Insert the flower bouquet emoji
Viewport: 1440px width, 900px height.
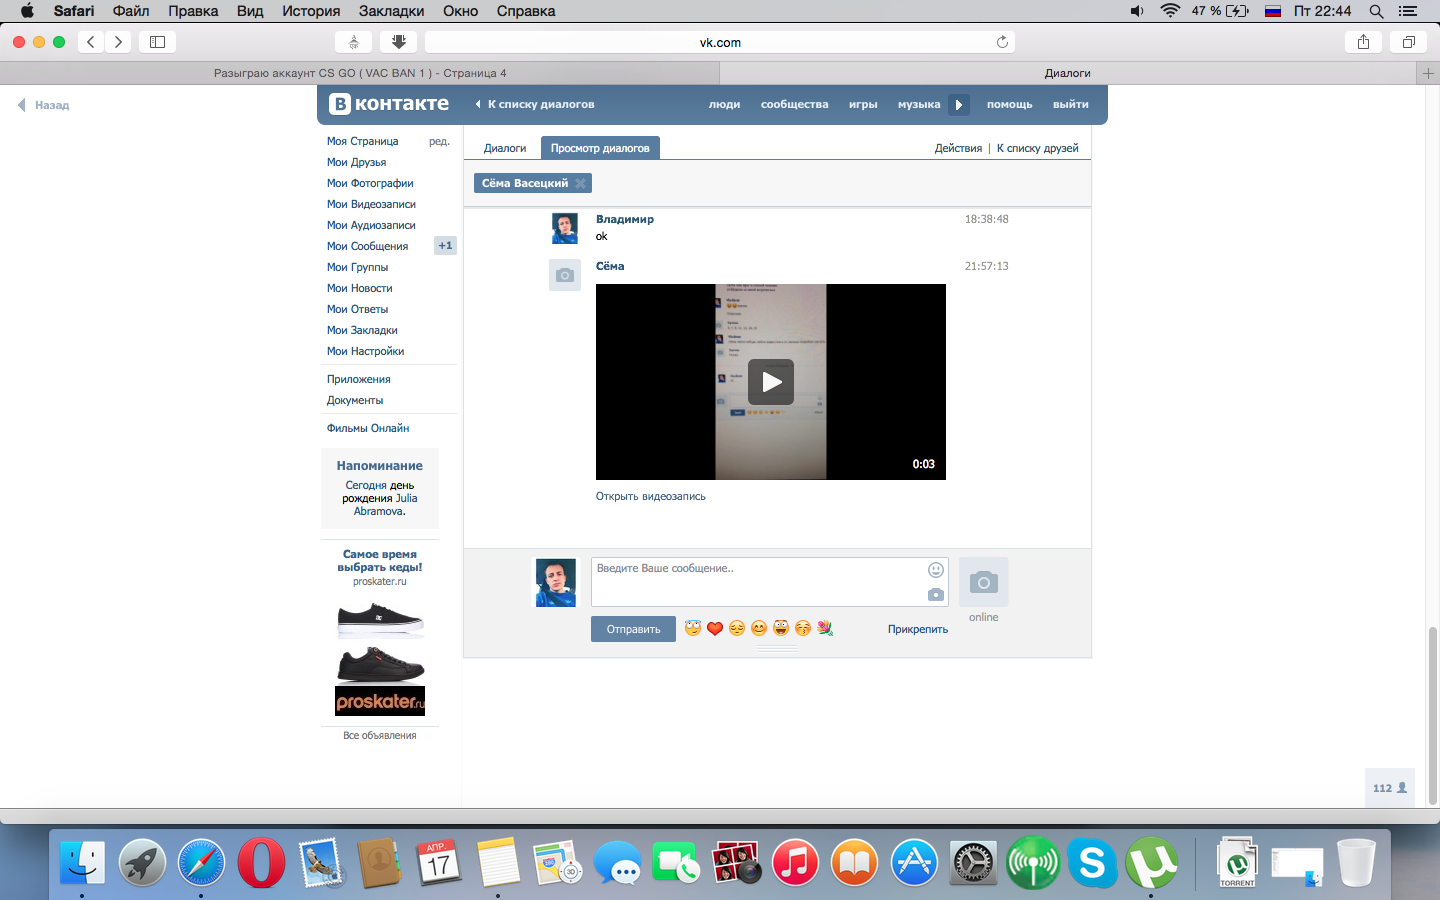tap(825, 628)
